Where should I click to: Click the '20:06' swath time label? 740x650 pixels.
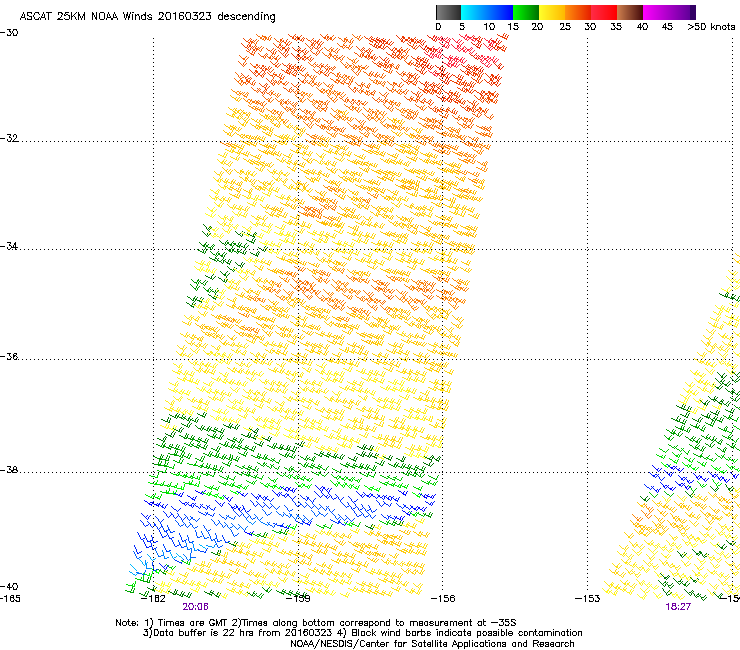coord(195,607)
